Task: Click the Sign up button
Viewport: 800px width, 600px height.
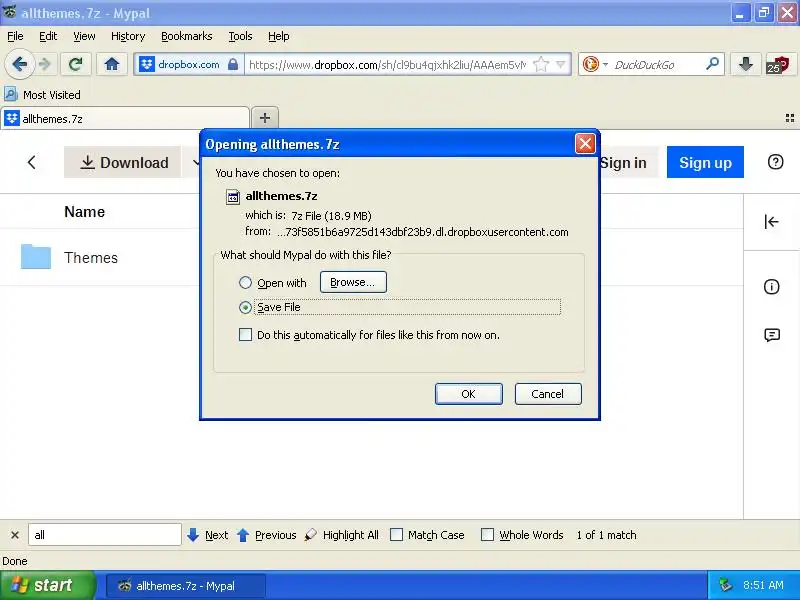Action: coord(705,162)
